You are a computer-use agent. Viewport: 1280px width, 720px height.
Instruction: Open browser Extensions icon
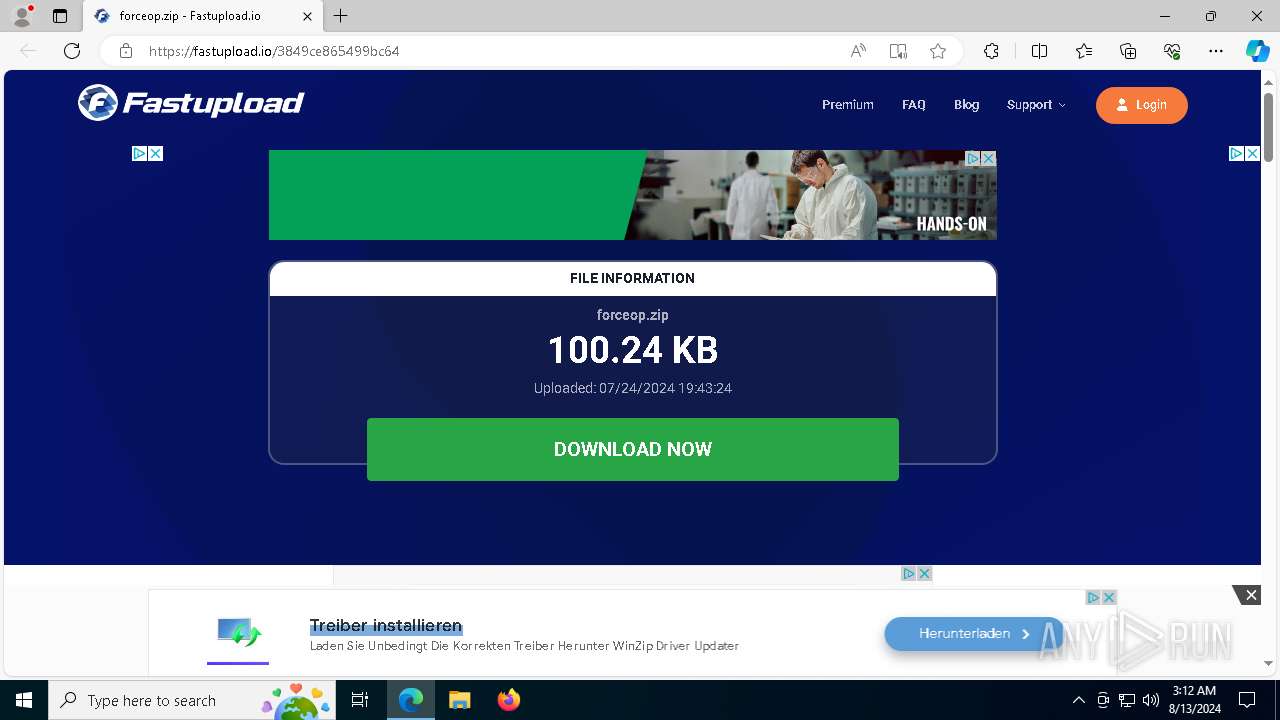(x=991, y=51)
